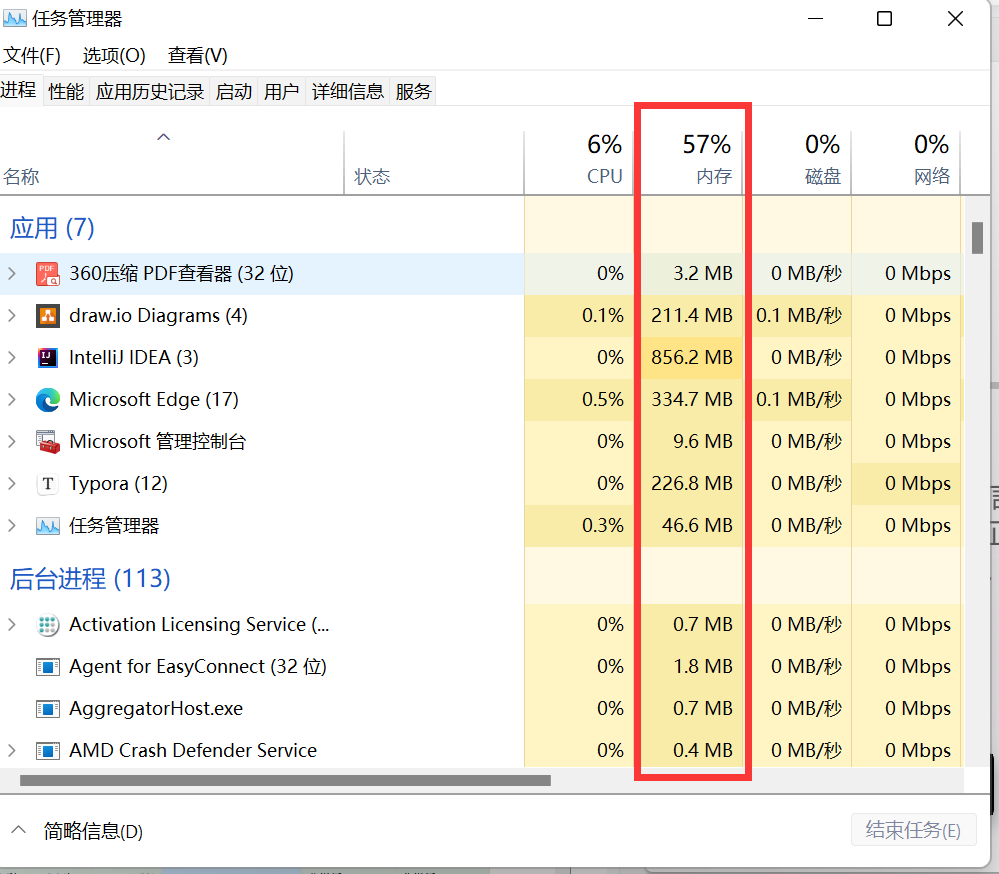
Task: Expand the 任务管理器 process row
Action: [x=11, y=526]
